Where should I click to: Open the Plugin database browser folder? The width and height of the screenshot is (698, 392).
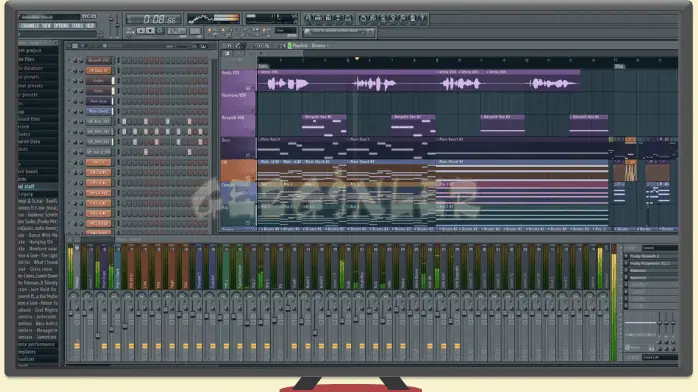pyautogui.click(x=37, y=68)
